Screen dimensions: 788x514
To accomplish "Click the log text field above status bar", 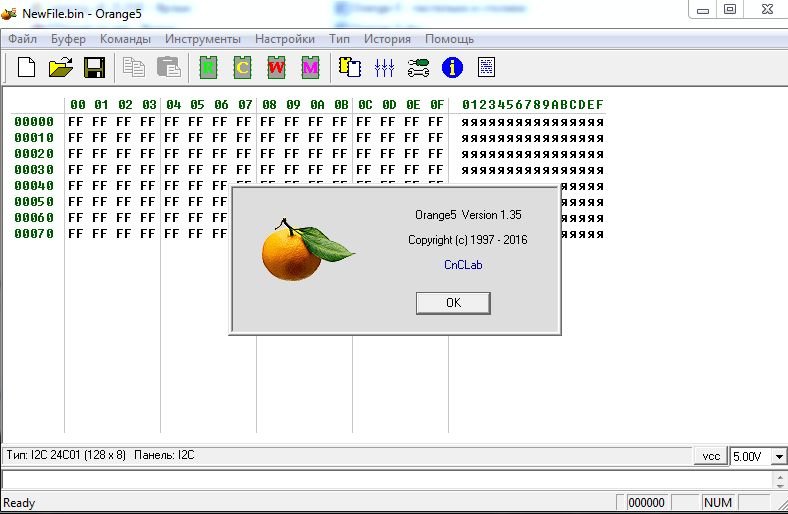I will pyautogui.click(x=387, y=479).
